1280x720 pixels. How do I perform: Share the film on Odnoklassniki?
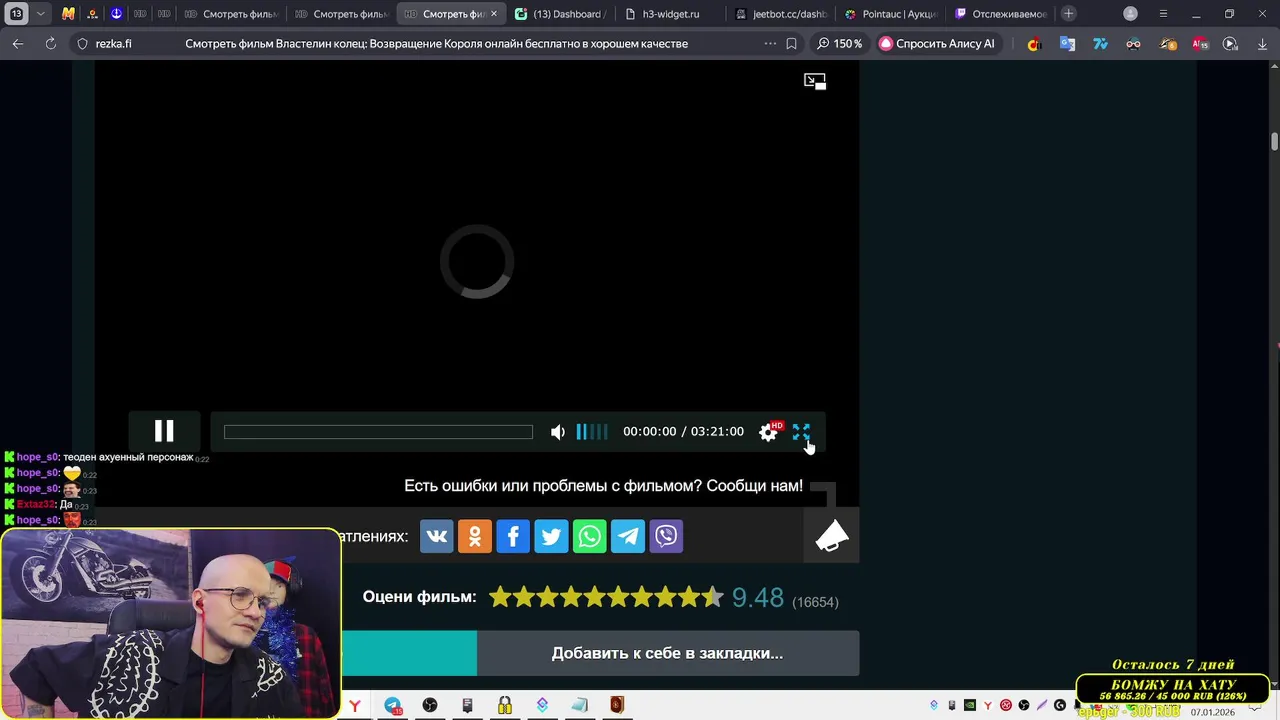tap(475, 536)
